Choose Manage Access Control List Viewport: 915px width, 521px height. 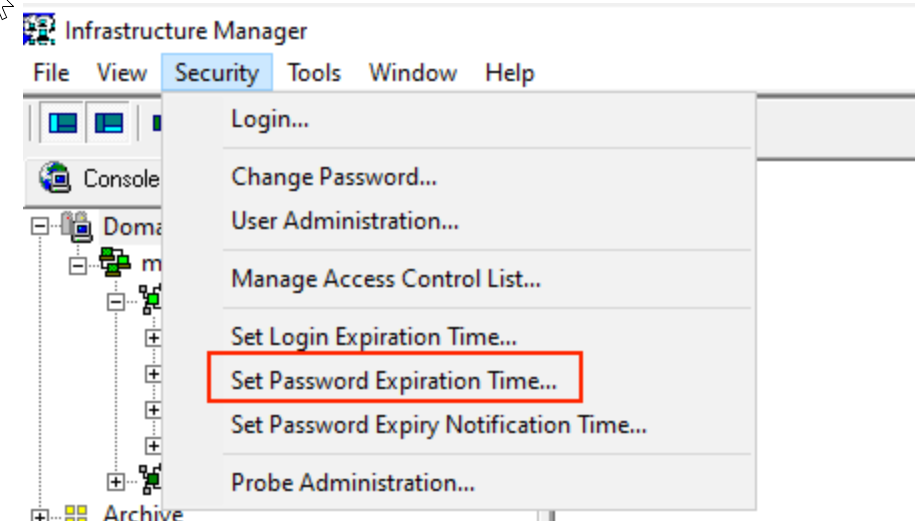point(386,279)
